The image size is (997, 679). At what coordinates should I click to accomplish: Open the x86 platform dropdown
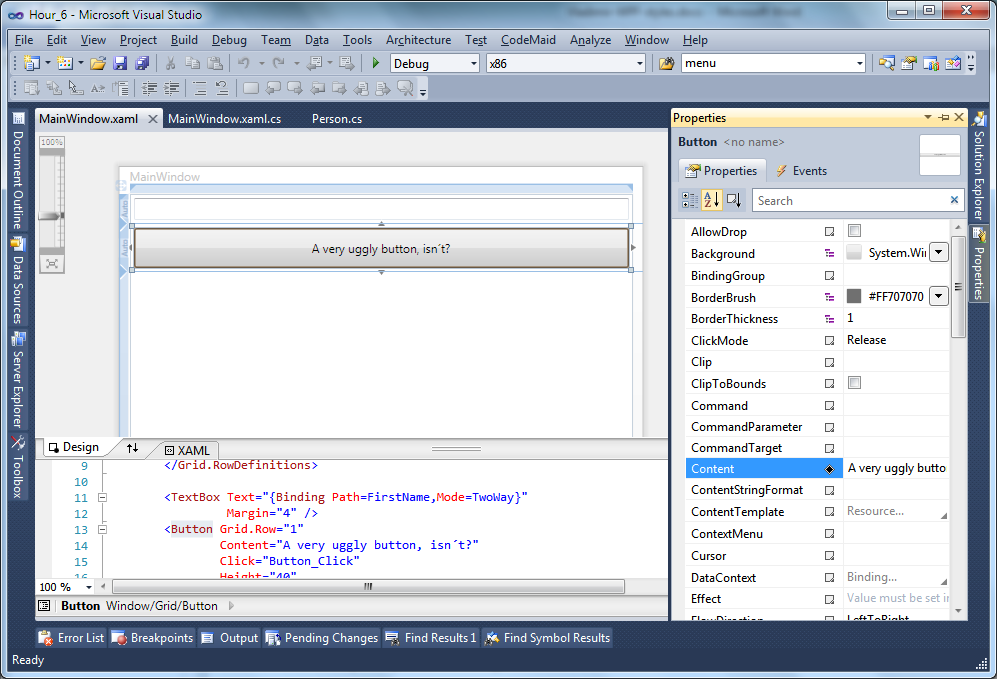point(640,64)
